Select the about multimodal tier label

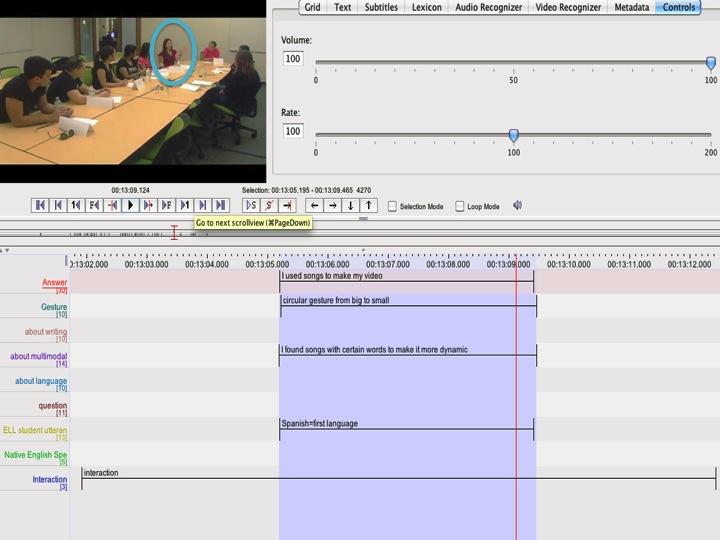[39, 356]
